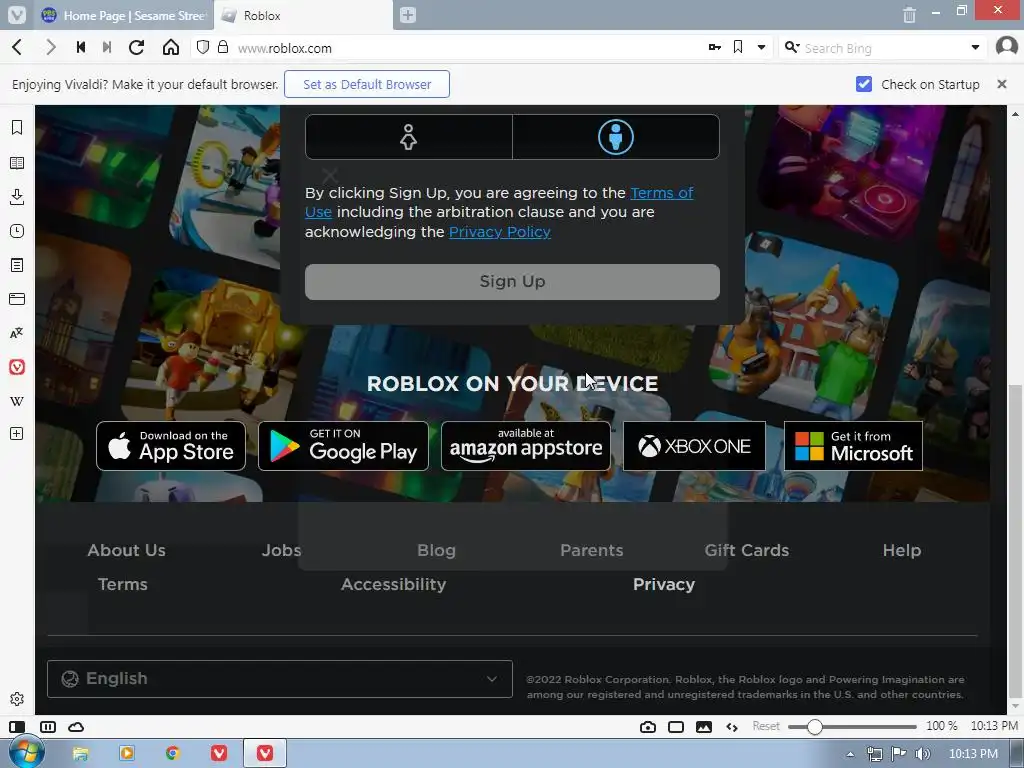Download on the App Store badge

pos(171,446)
